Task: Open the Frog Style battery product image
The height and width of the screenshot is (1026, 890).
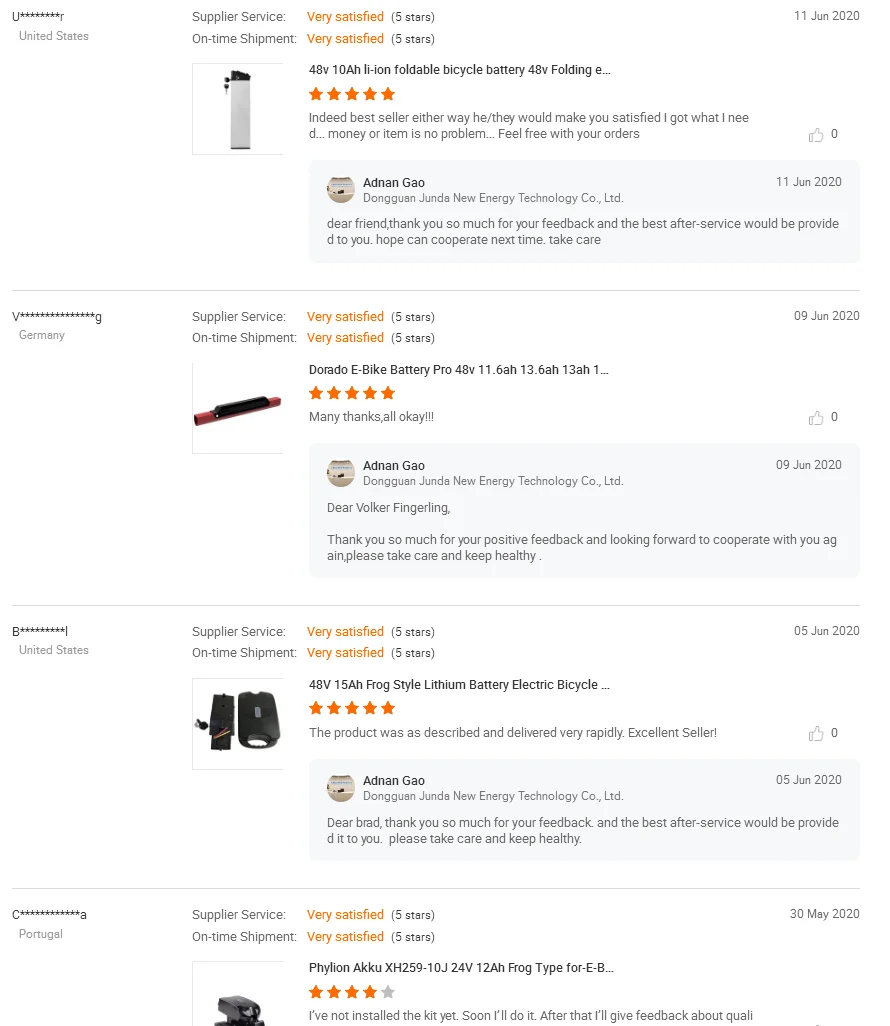Action: [237, 723]
